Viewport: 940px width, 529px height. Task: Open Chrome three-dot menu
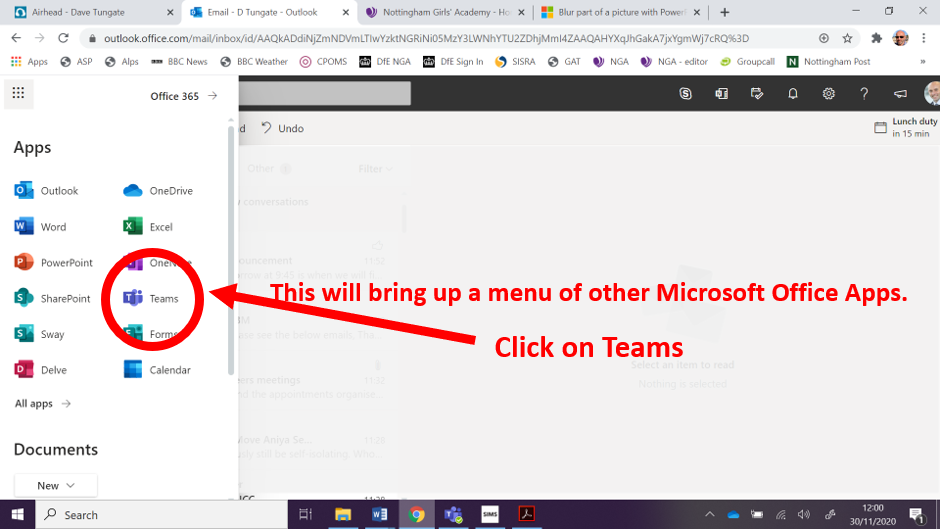[924, 38]
